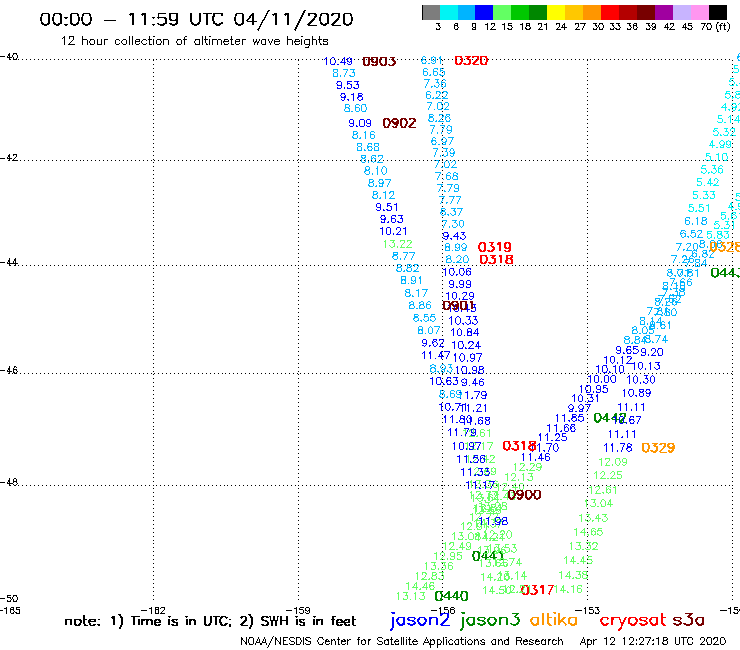Click the '70 (ft)' legend scale label
740x650 pixels.
[715, 26]
